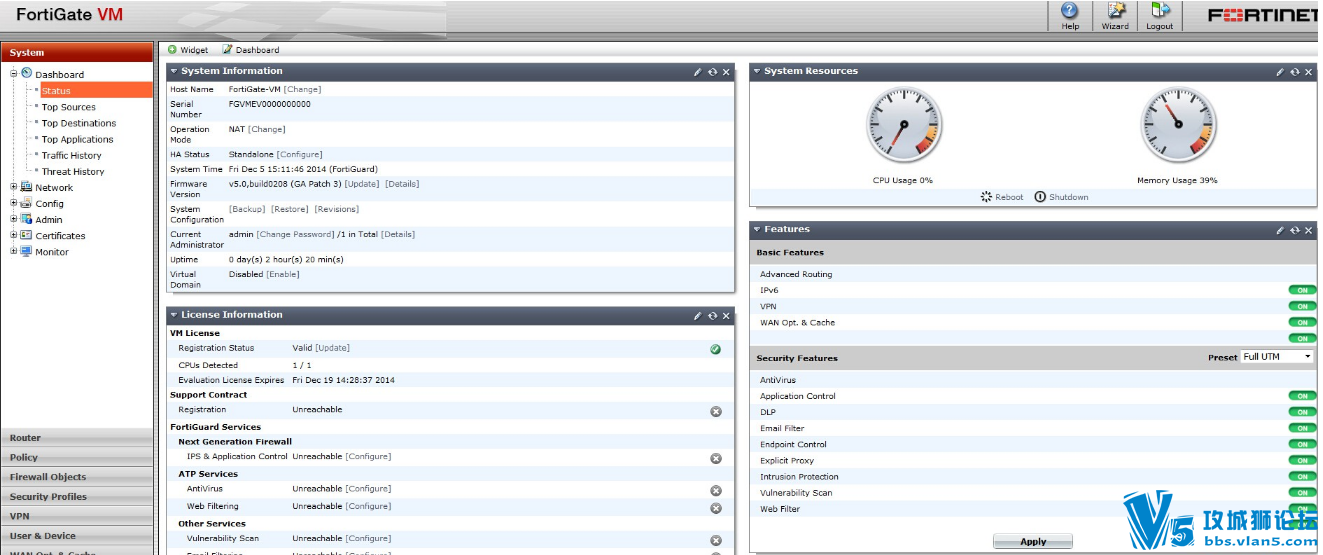1323x555 pixels.
Task: Open the Help icon in top bar
Action: coord(1070,11)
